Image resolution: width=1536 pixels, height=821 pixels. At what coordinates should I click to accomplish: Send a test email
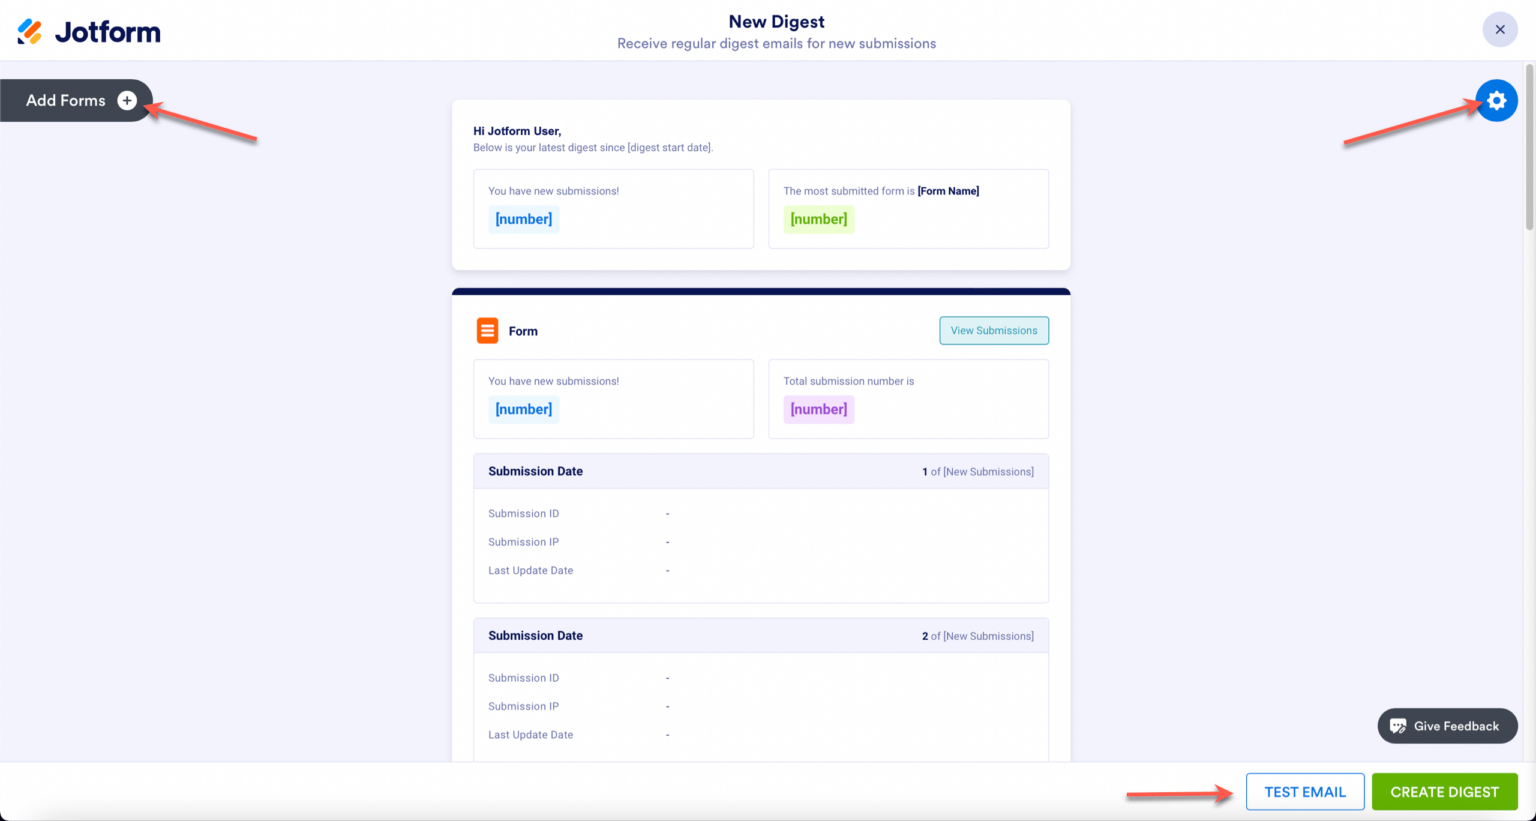1305,791
